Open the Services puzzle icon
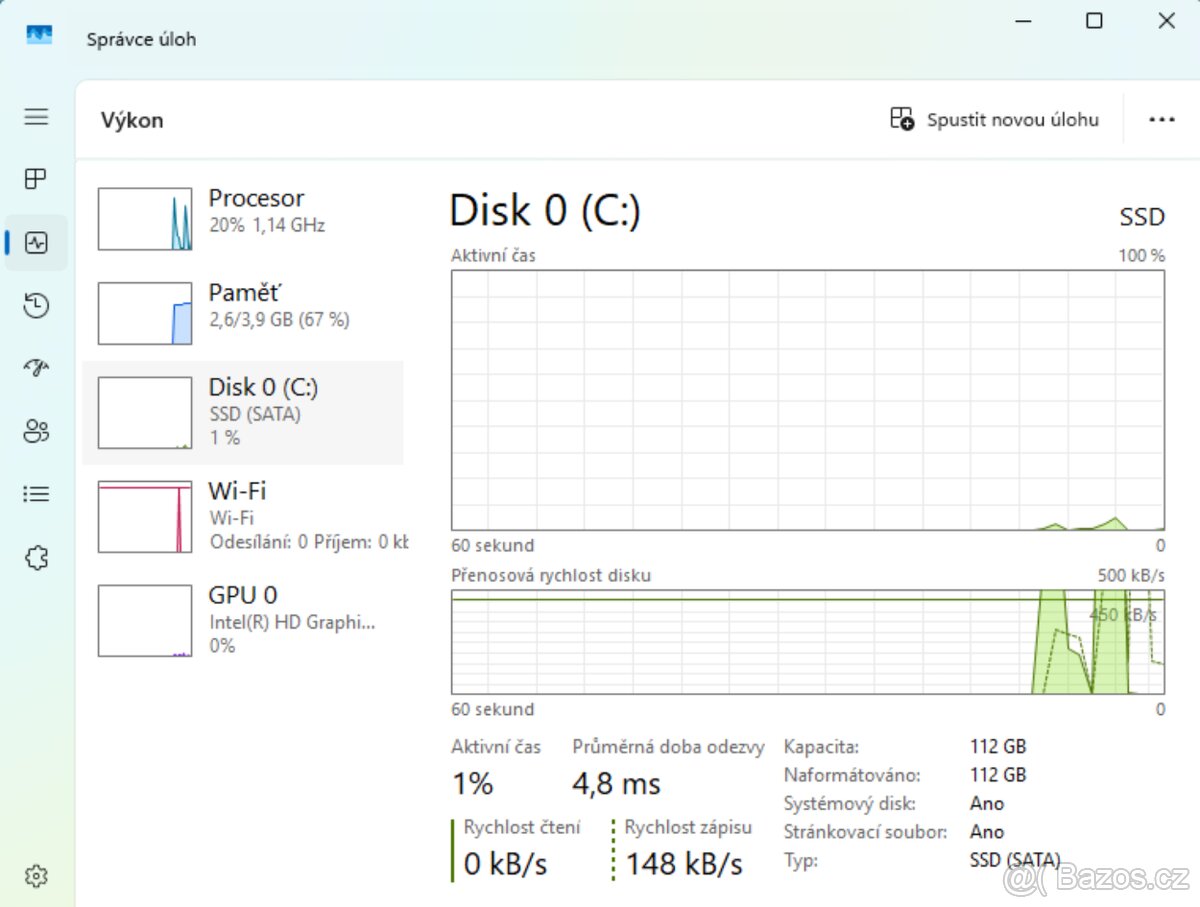This screenshot has height=907, width=1200. 36,558
